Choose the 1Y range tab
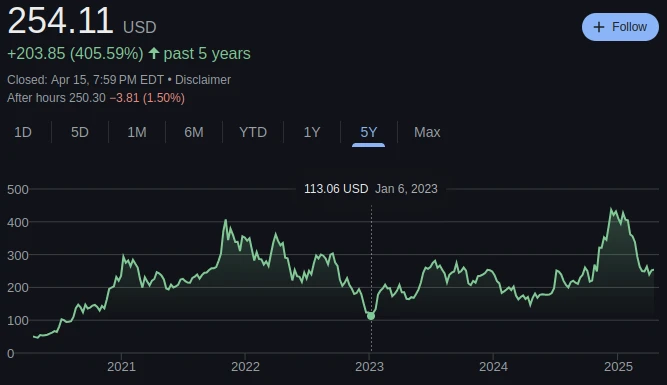This screenshot has width=667, height=385. [312, 132]
